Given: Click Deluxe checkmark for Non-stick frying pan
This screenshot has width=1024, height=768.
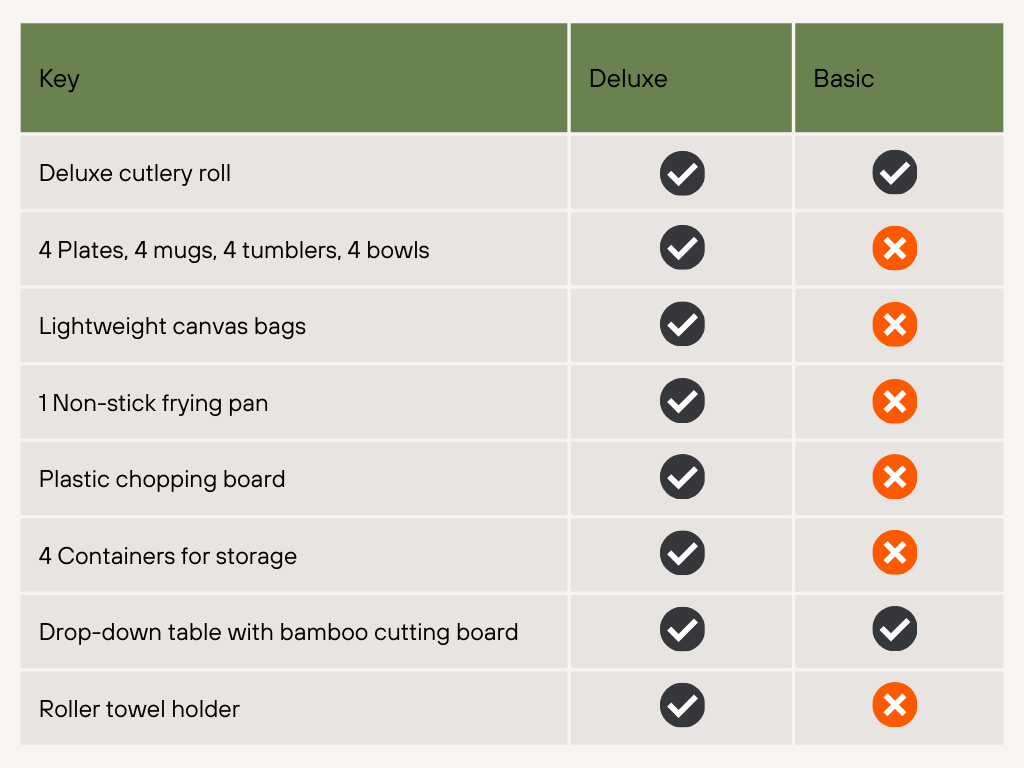Looking at the screenshot, I should click(682, 402).
